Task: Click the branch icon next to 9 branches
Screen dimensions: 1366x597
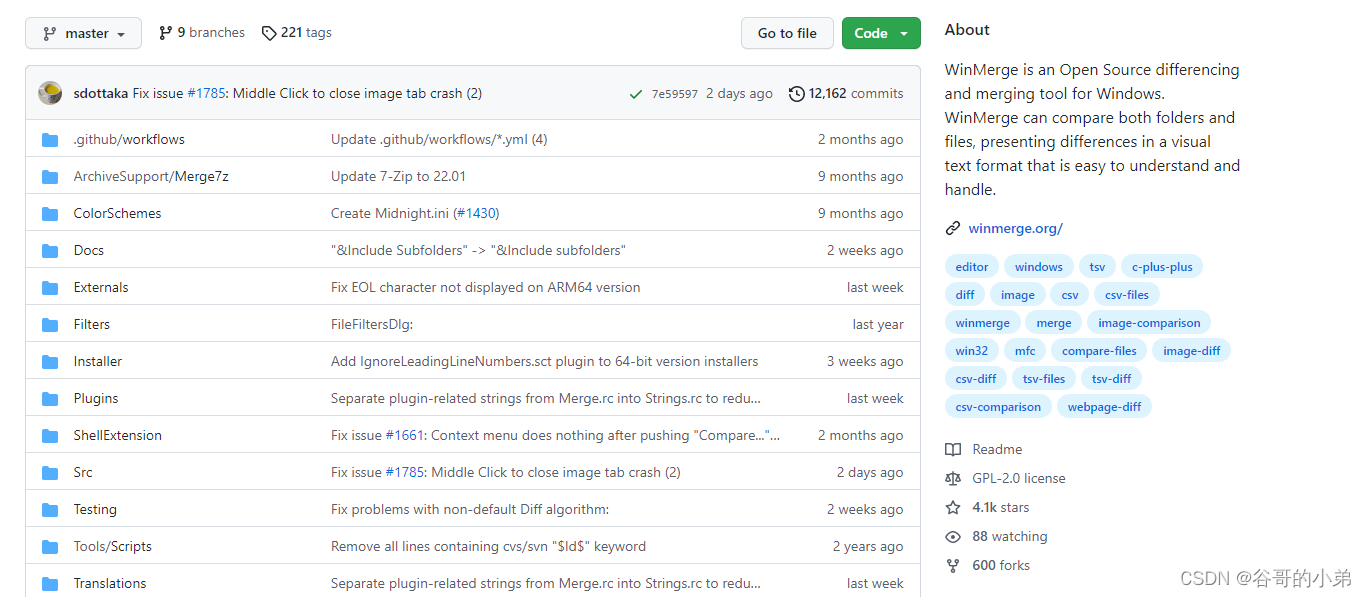Action: (166, 33)
